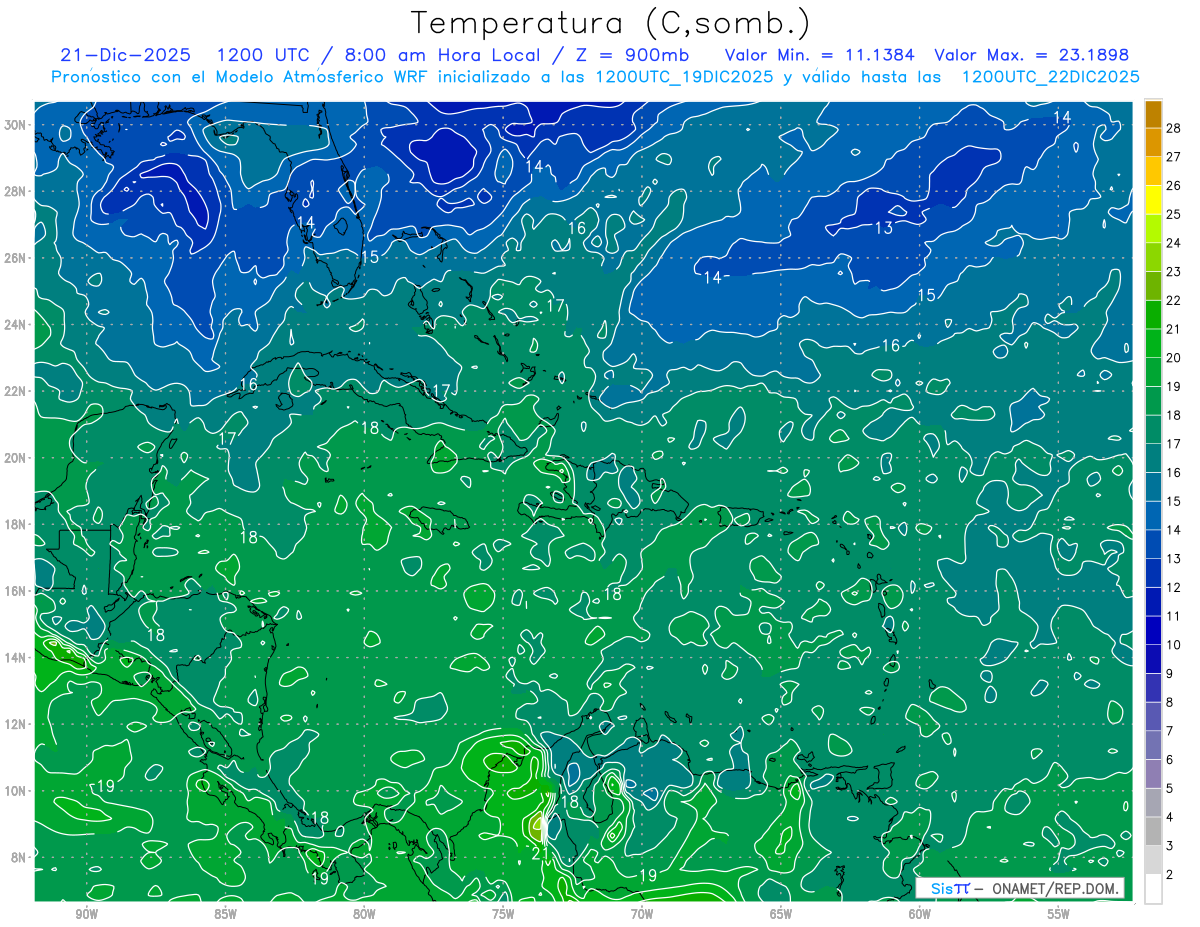
Task: Click the colorbar scale label "12"
Action: click(x=1174, y=587)
